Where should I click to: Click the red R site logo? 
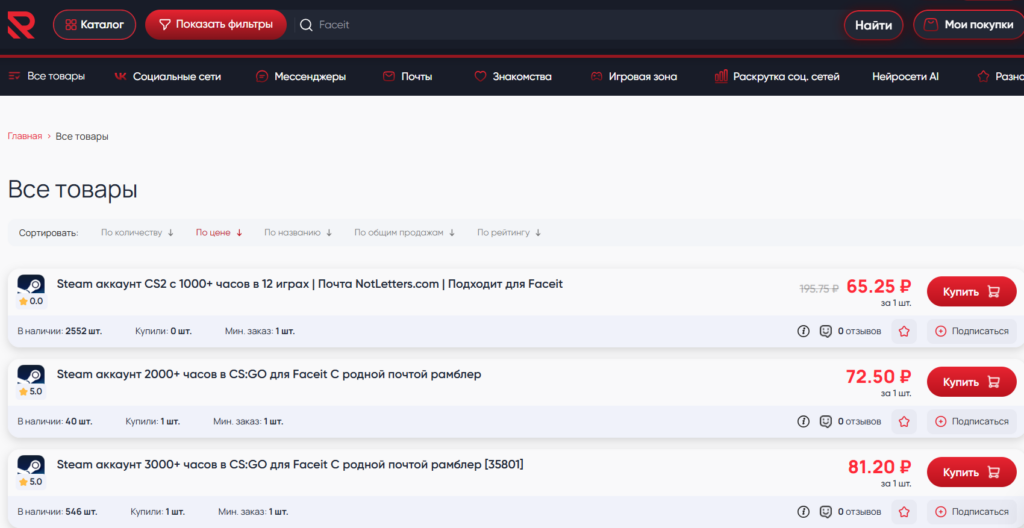point(21,25)
